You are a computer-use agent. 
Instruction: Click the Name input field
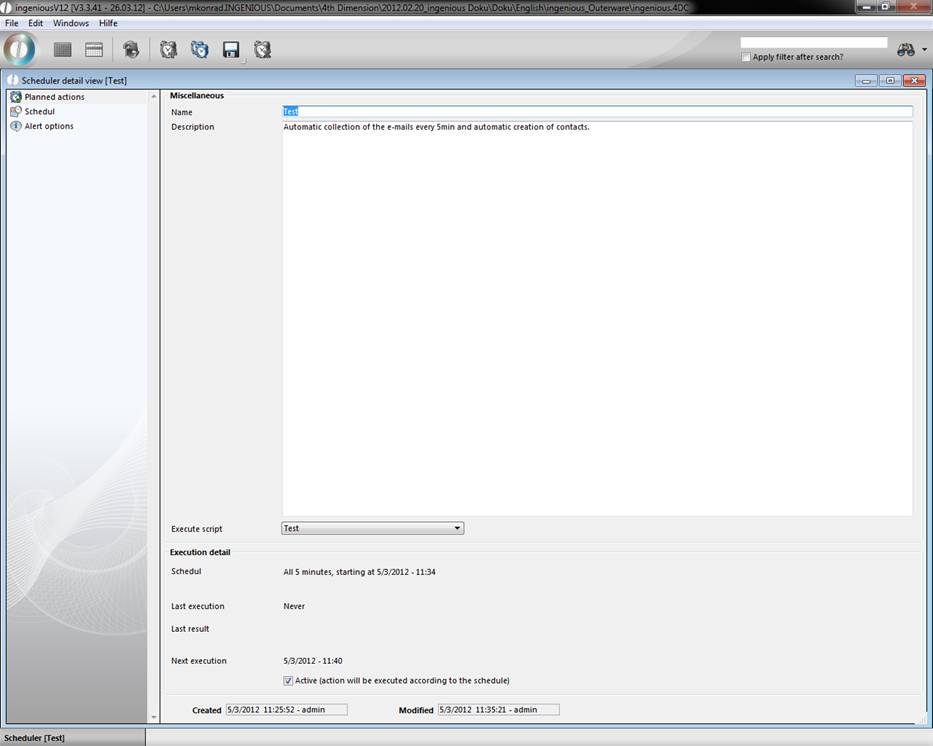tap(597, 112)
